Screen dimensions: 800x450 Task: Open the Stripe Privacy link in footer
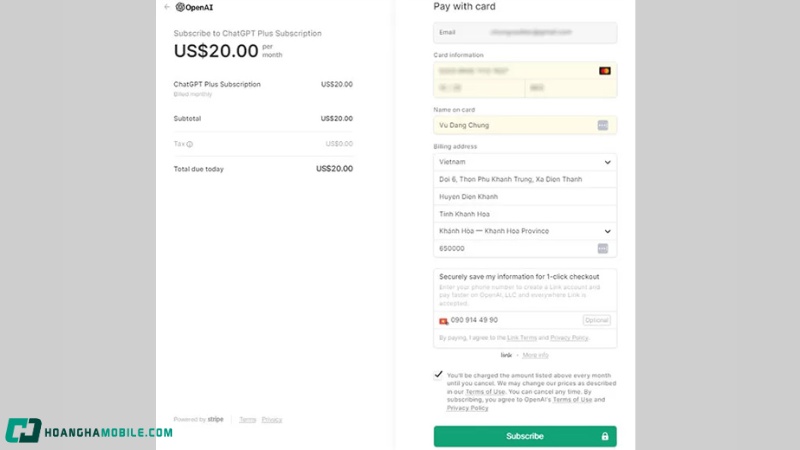[272, 420]
